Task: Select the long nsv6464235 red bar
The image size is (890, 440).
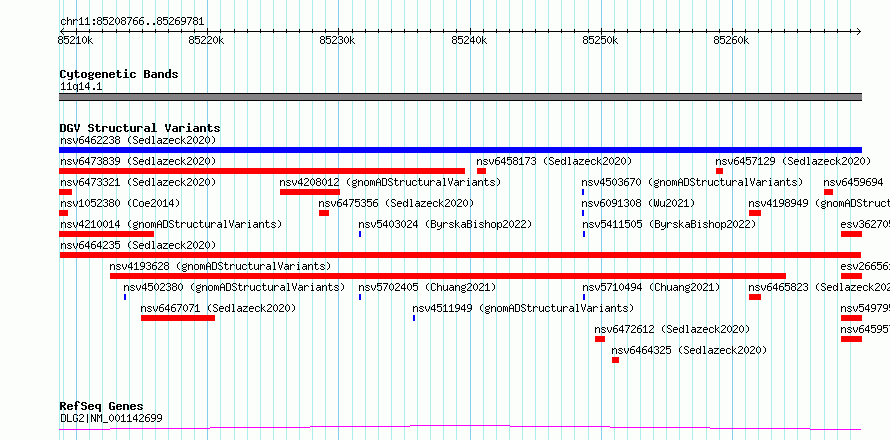Action: point(460,255)
